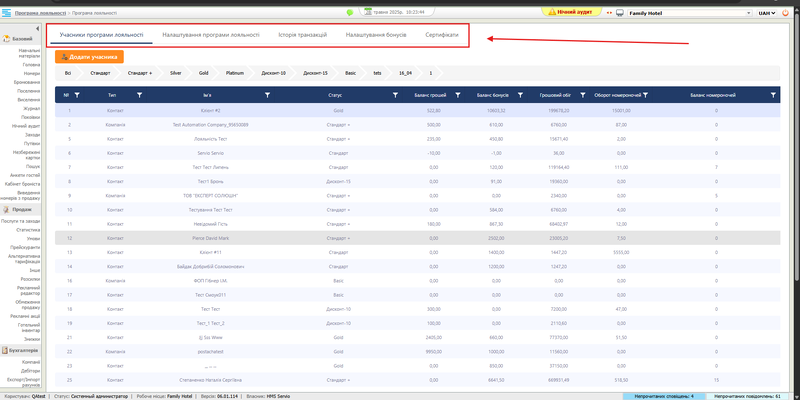Open the Family Hotel dropdown

click(x=682, y=12)
